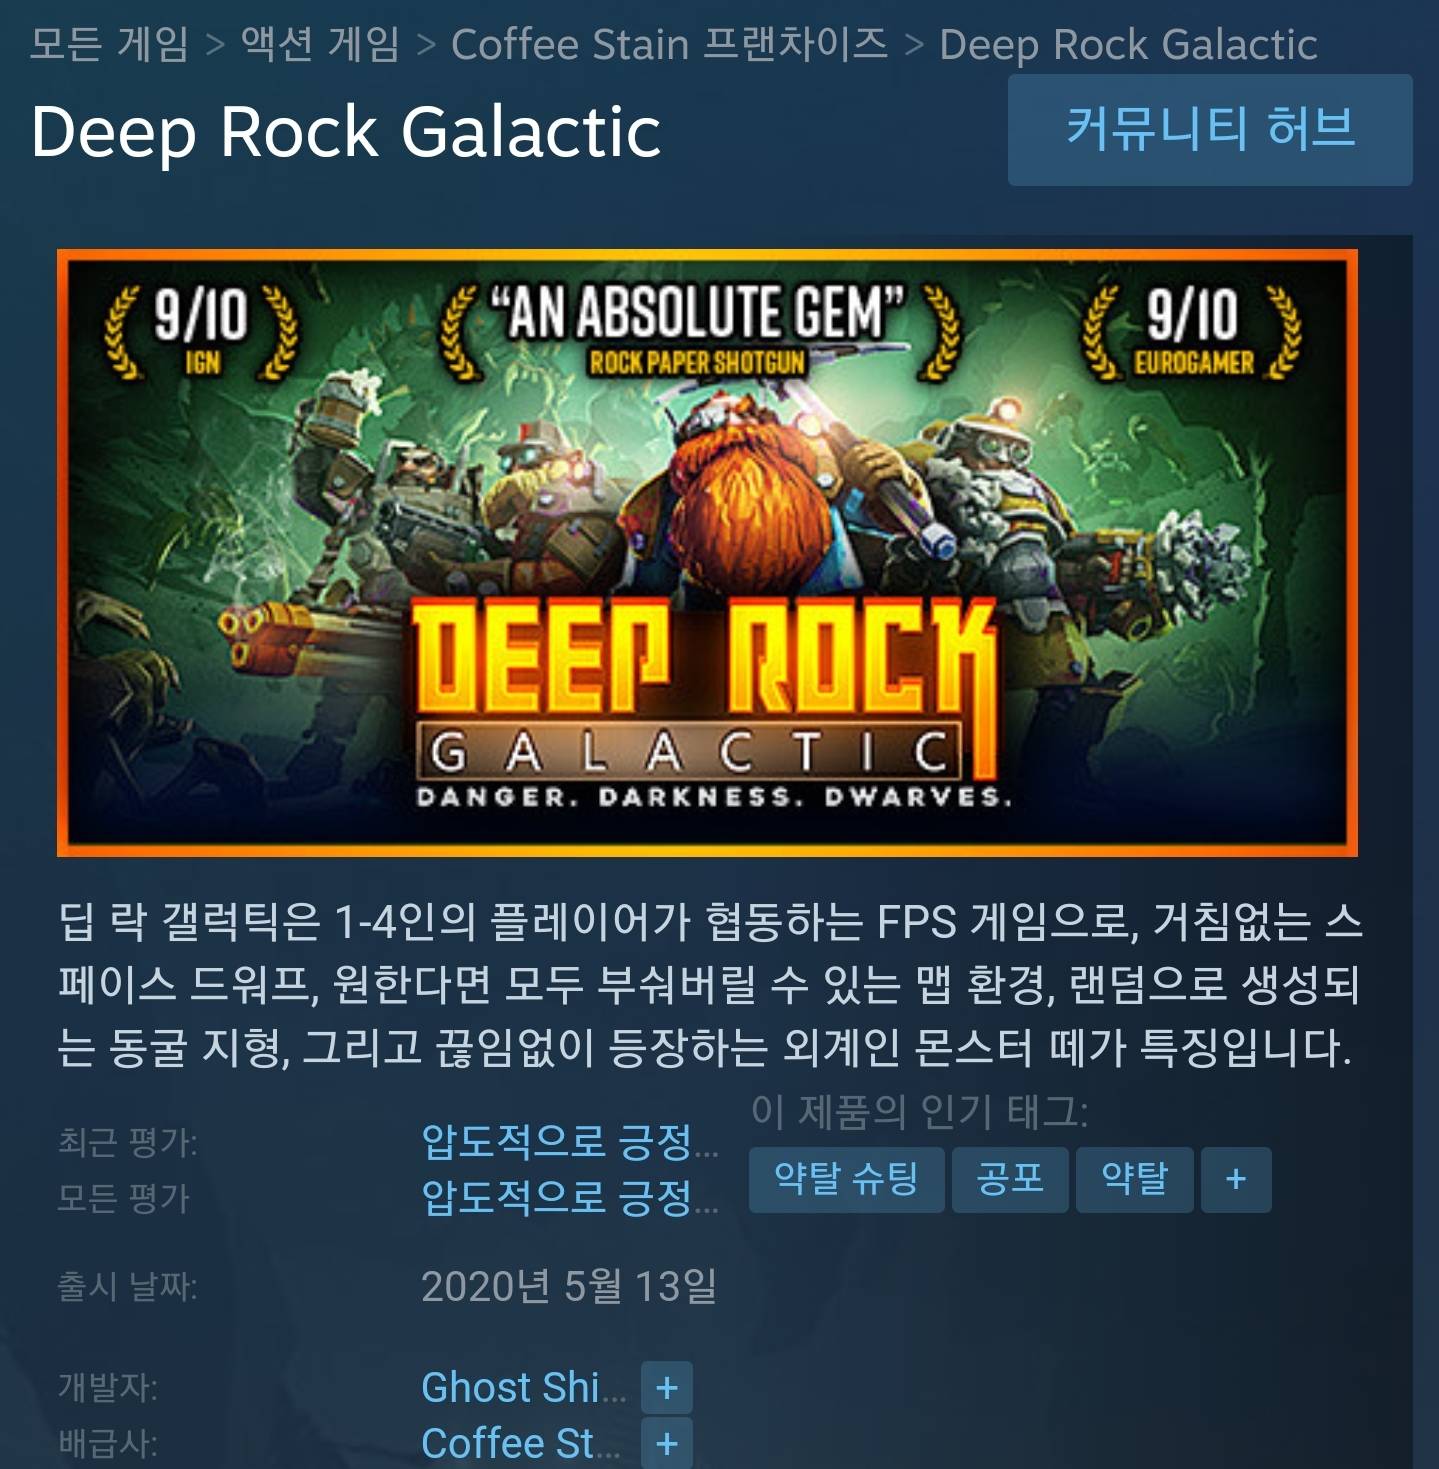Click the Deep Rock Galactic header image

707,553
